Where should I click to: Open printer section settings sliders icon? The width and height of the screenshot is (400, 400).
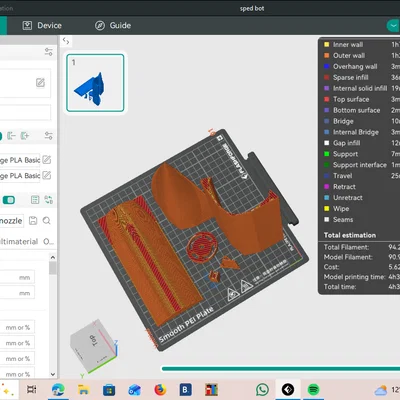pos(49,52)
